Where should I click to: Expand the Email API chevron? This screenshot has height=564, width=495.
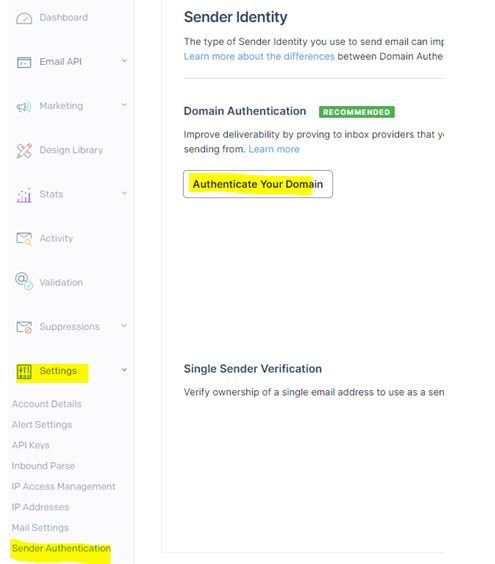tap(124, 60)
